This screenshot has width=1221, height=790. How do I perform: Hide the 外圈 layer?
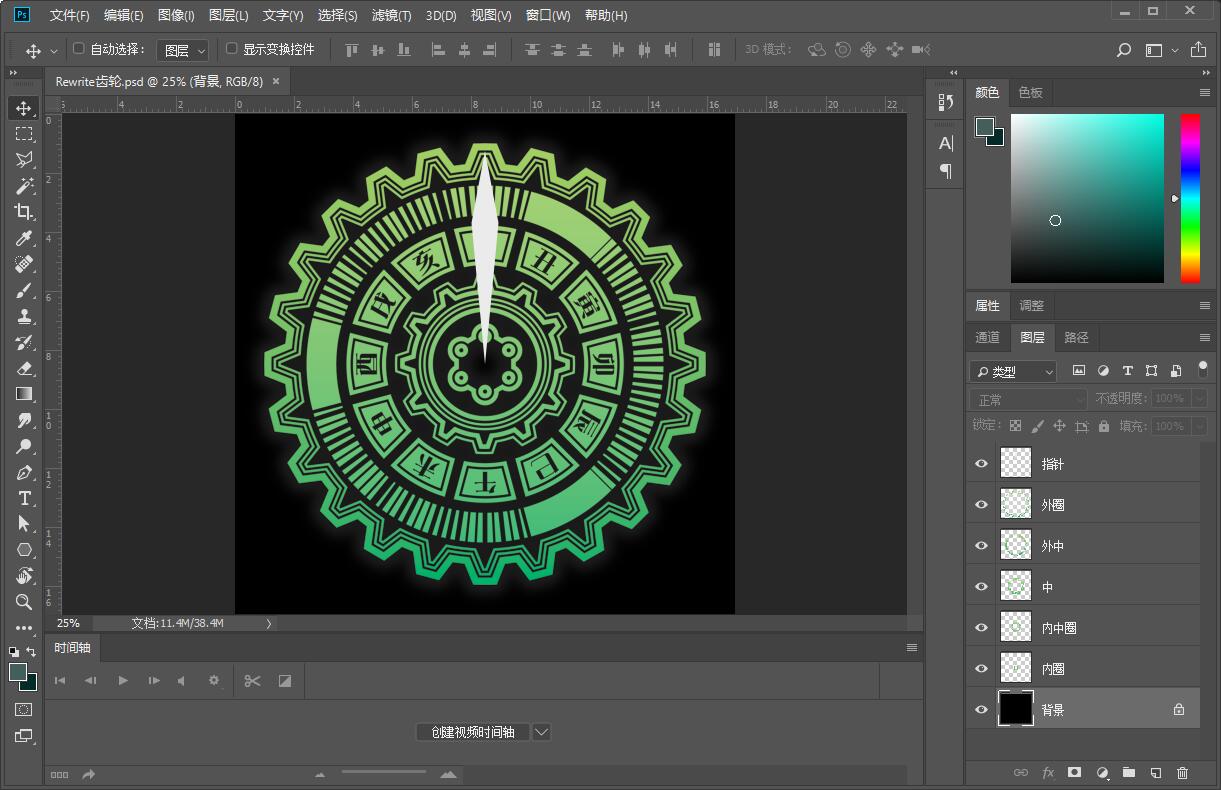click(x=981, y=505)
